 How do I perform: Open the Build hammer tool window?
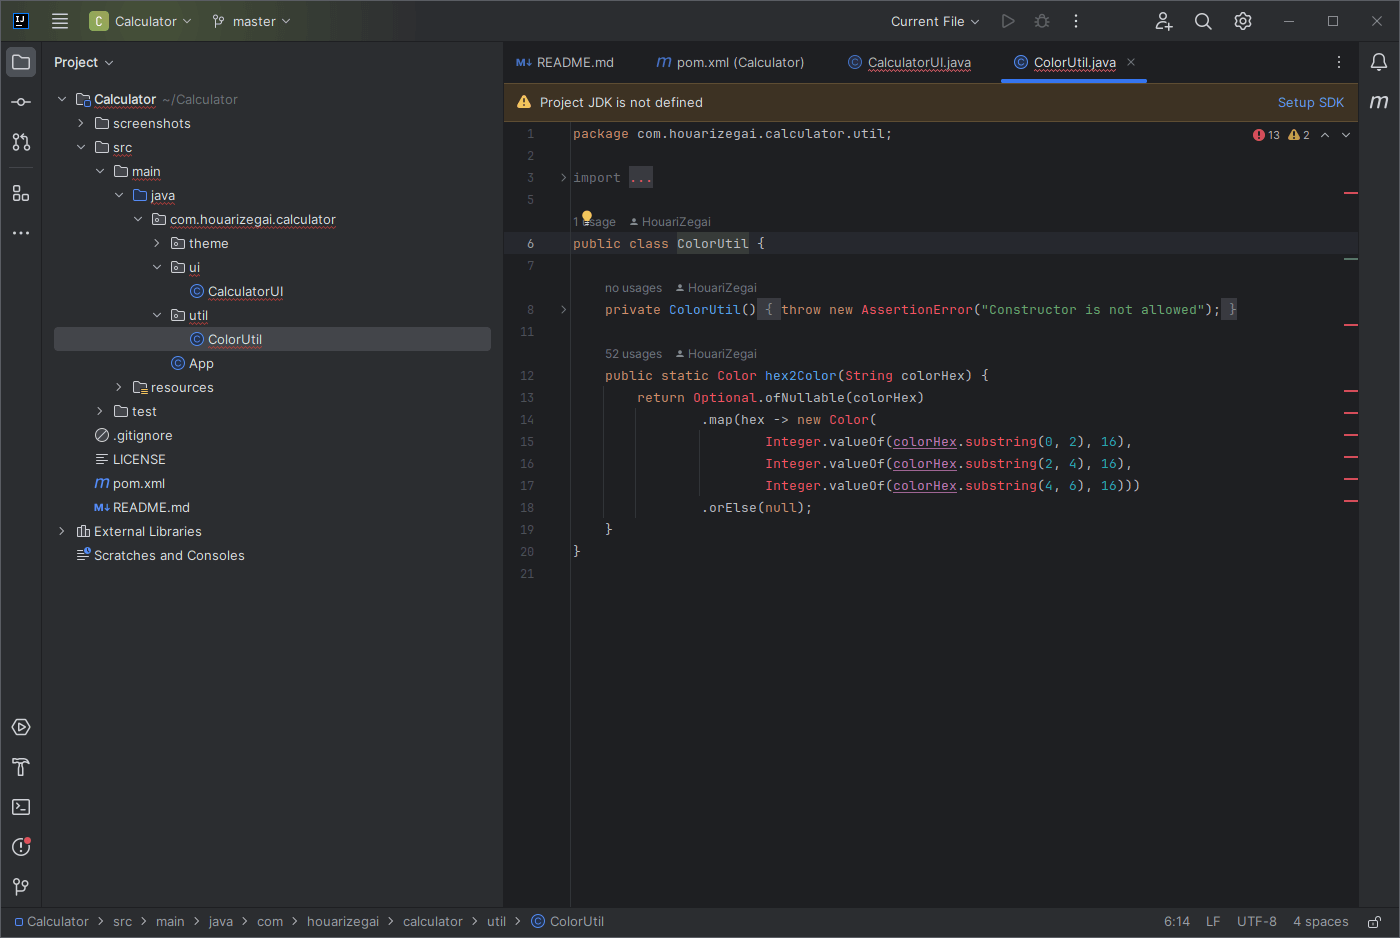(x=21, y=767)
